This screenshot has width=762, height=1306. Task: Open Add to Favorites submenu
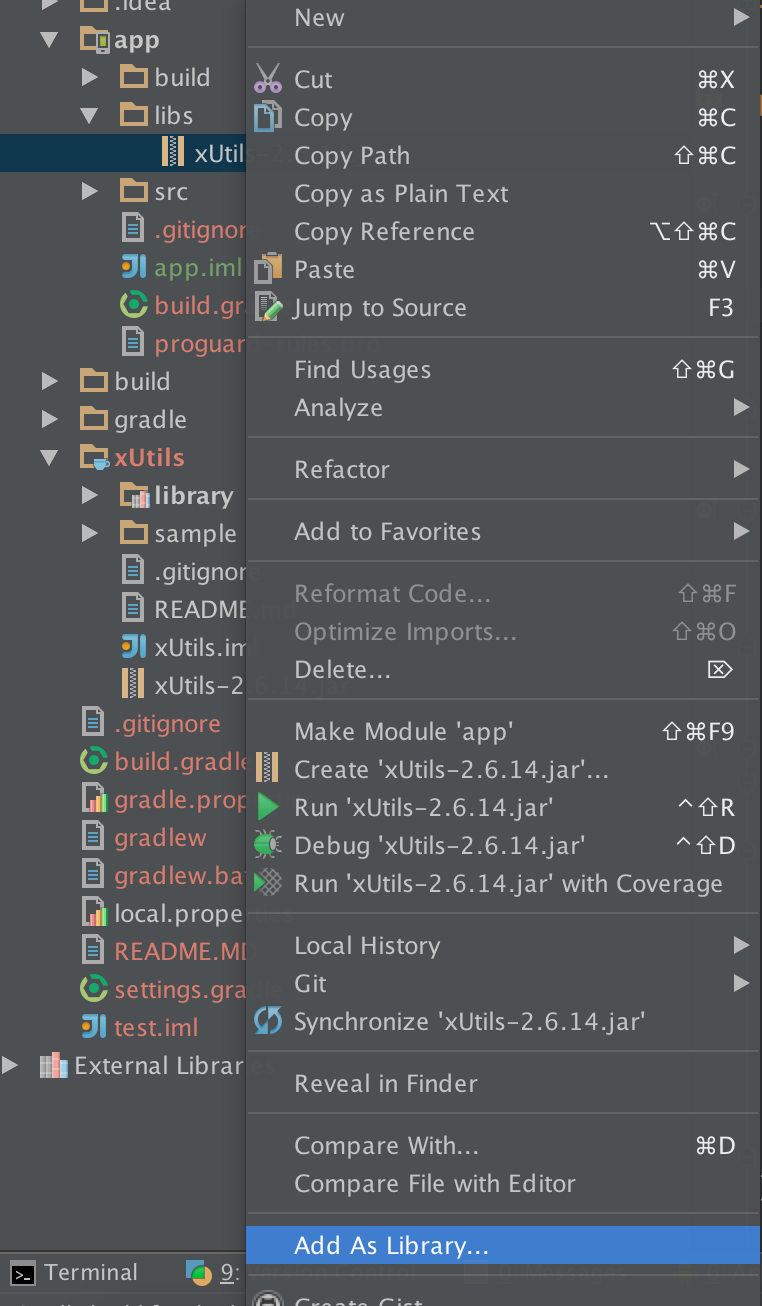coord(504,532)
